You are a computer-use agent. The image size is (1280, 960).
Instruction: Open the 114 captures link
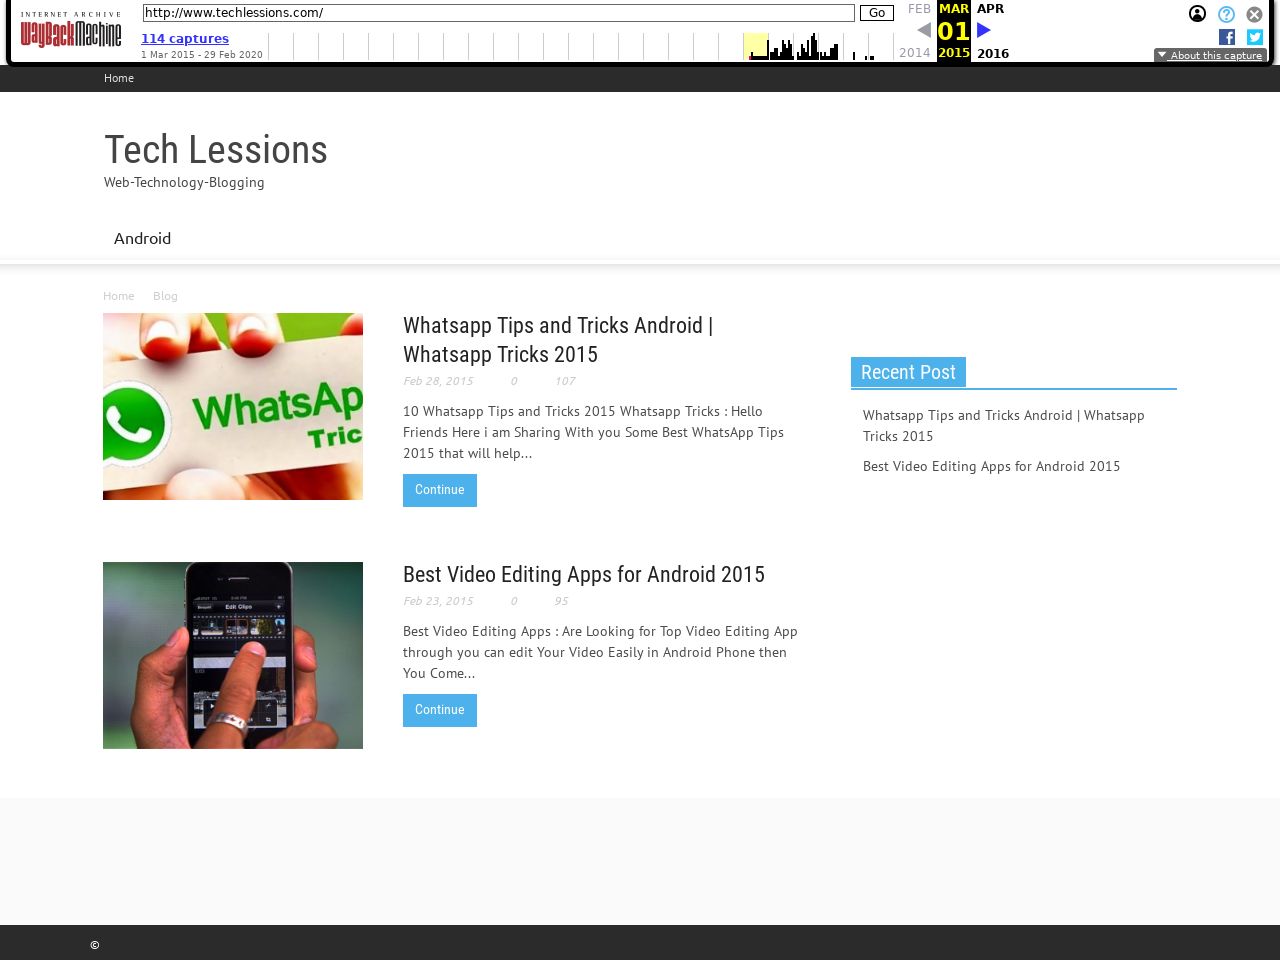185,39
